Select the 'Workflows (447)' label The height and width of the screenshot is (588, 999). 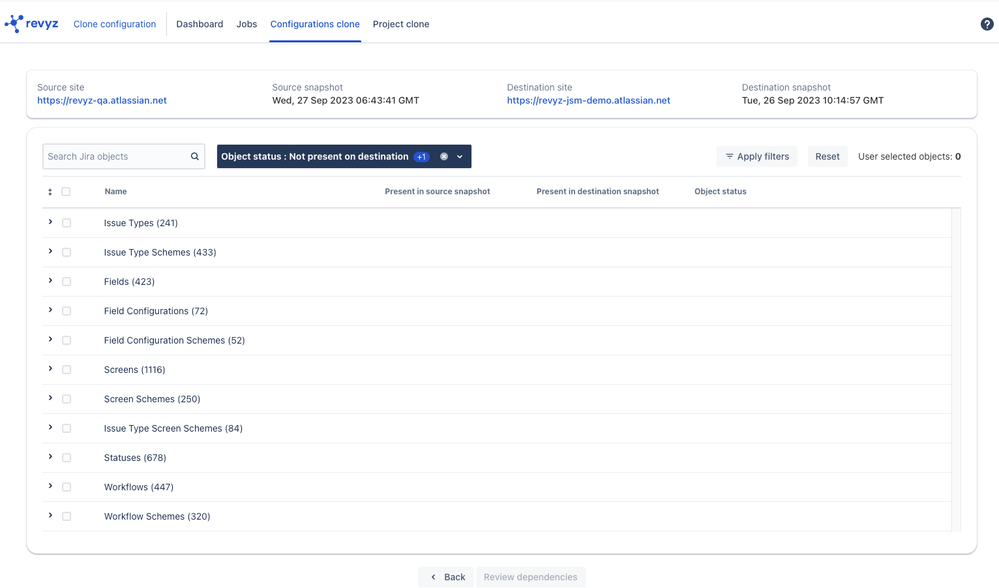pyautogui.click(x=139, y=487)
